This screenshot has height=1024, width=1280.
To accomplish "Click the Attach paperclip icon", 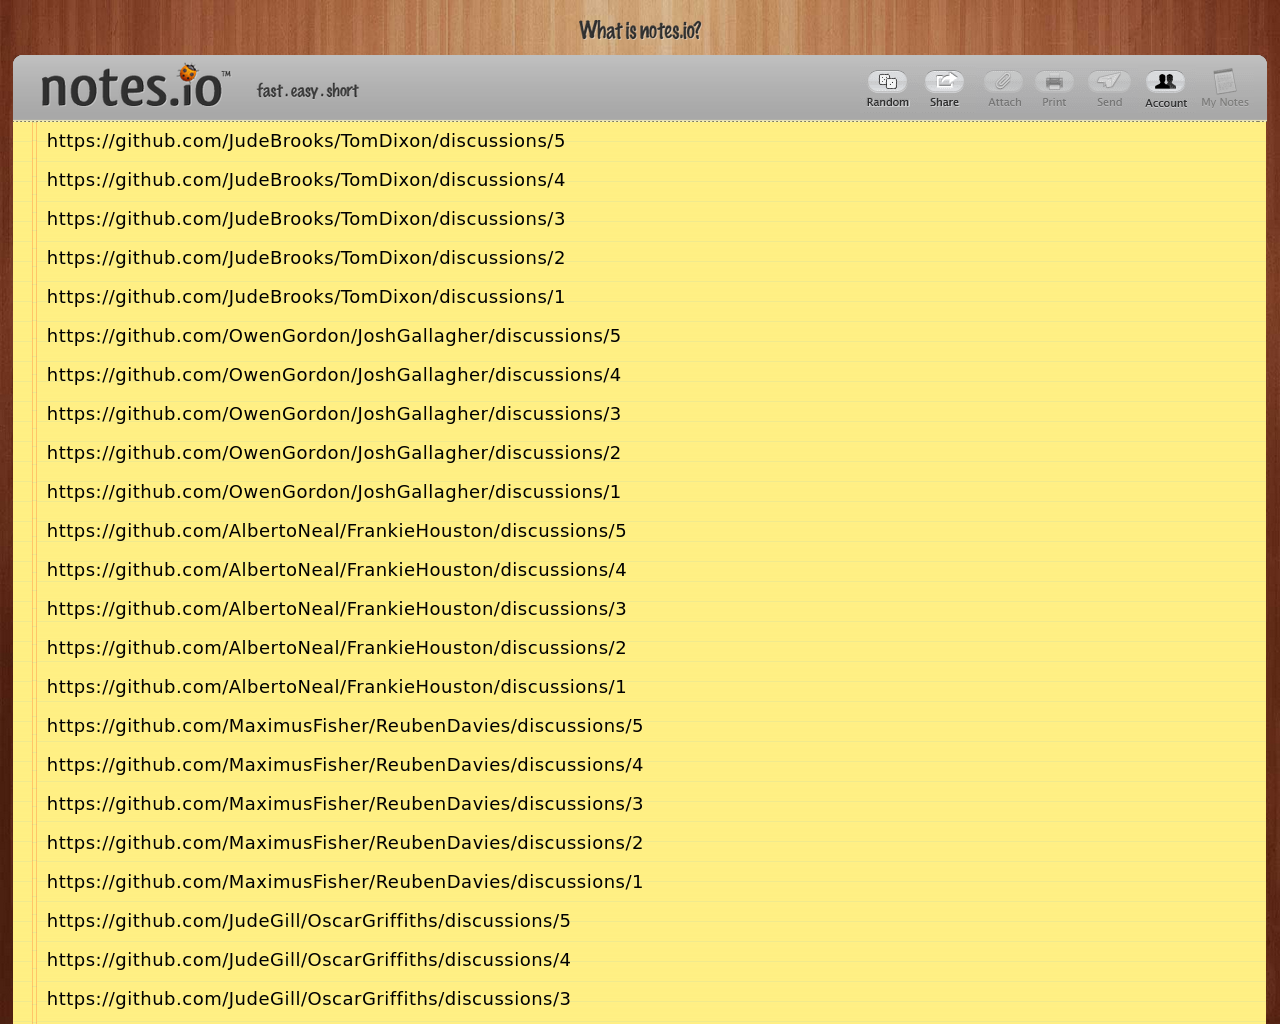I will coord(1003,82).
